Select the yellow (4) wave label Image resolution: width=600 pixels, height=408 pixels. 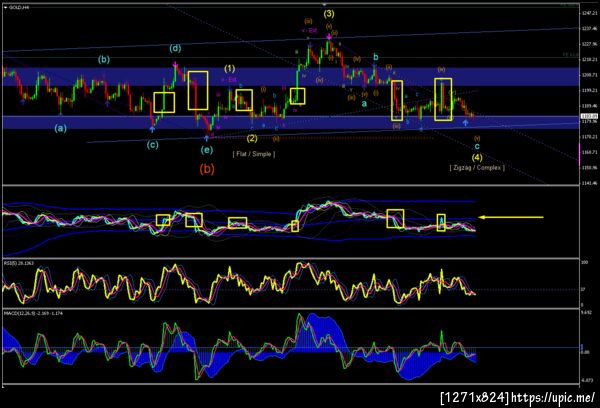coord(477,157)
